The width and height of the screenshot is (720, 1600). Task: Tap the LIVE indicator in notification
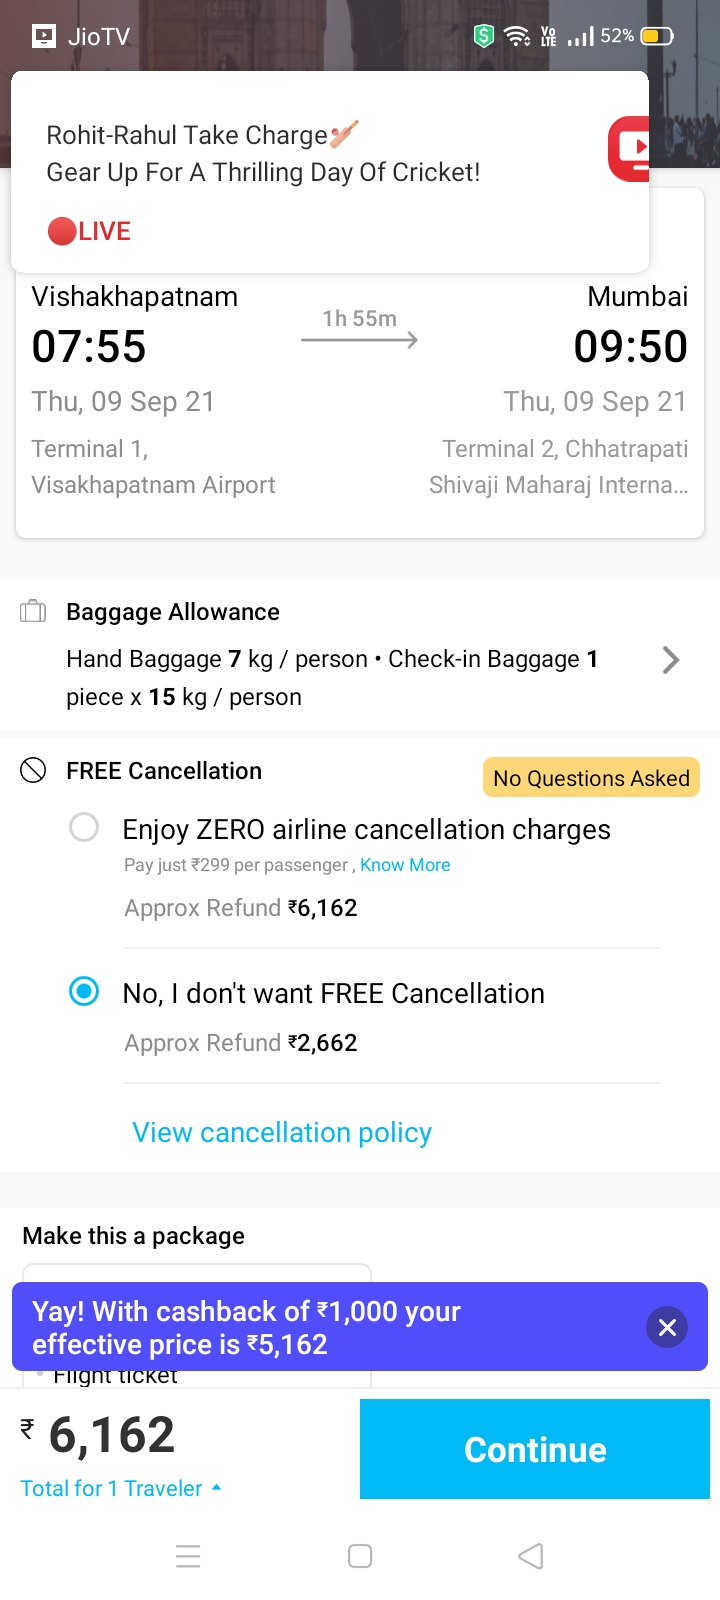tap(90, 231)
